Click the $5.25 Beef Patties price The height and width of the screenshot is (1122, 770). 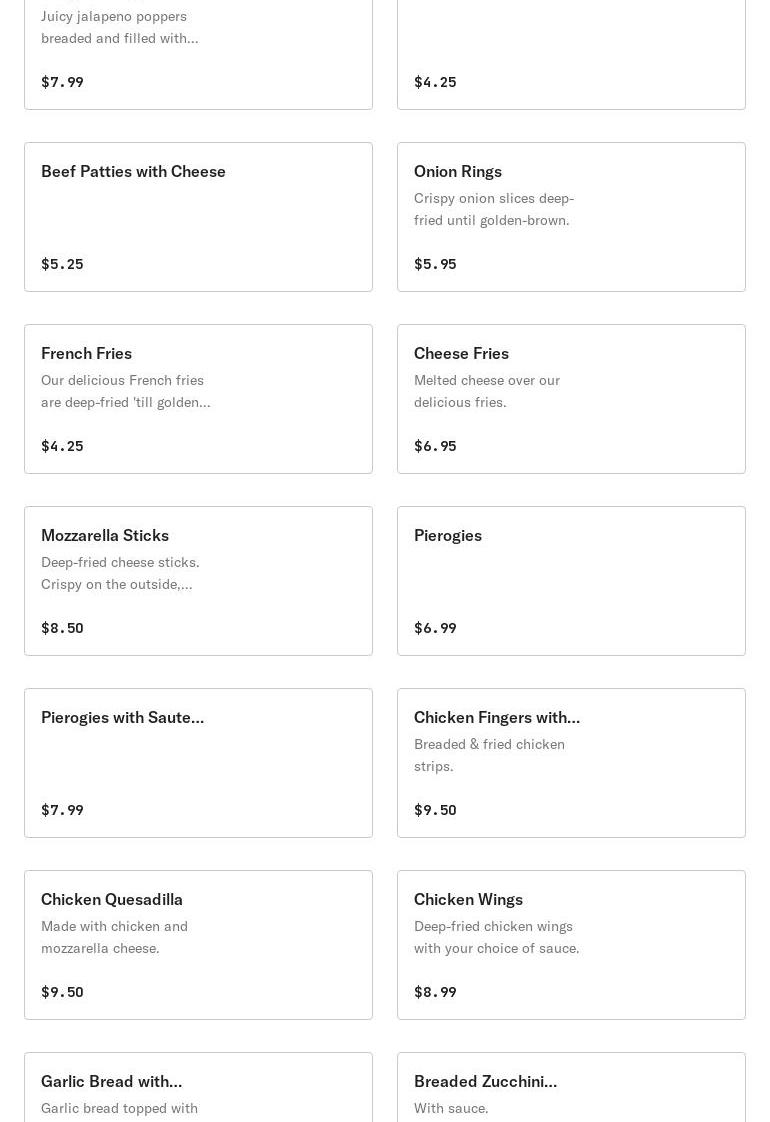click(62, 264)
